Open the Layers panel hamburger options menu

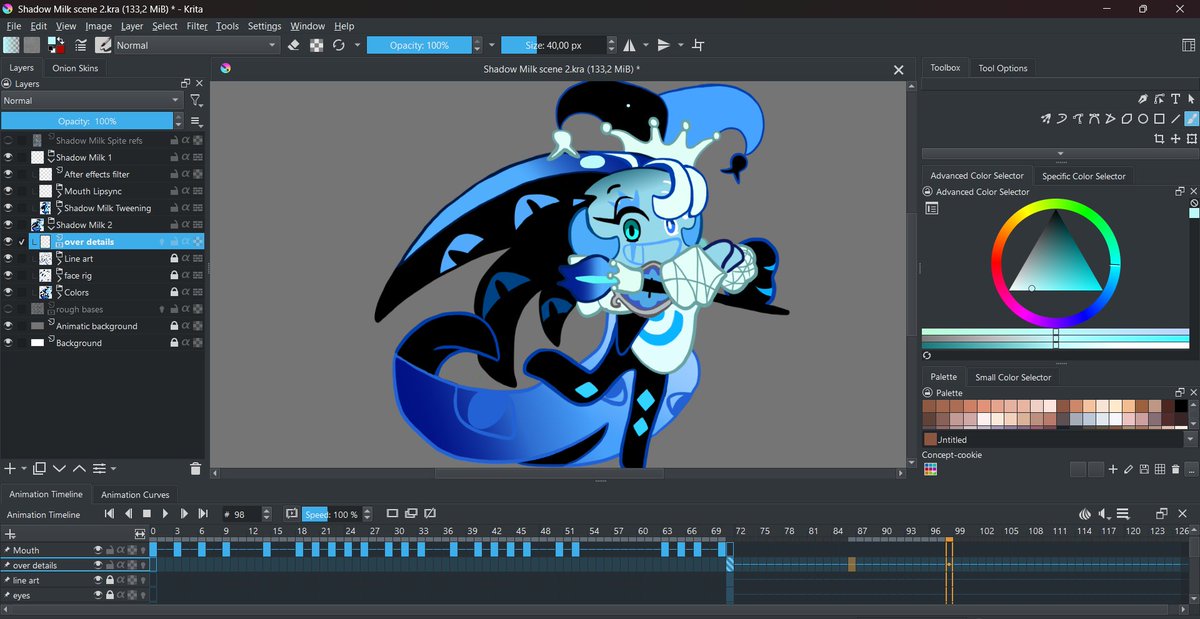pyautogui.click(x=196, y=121)
